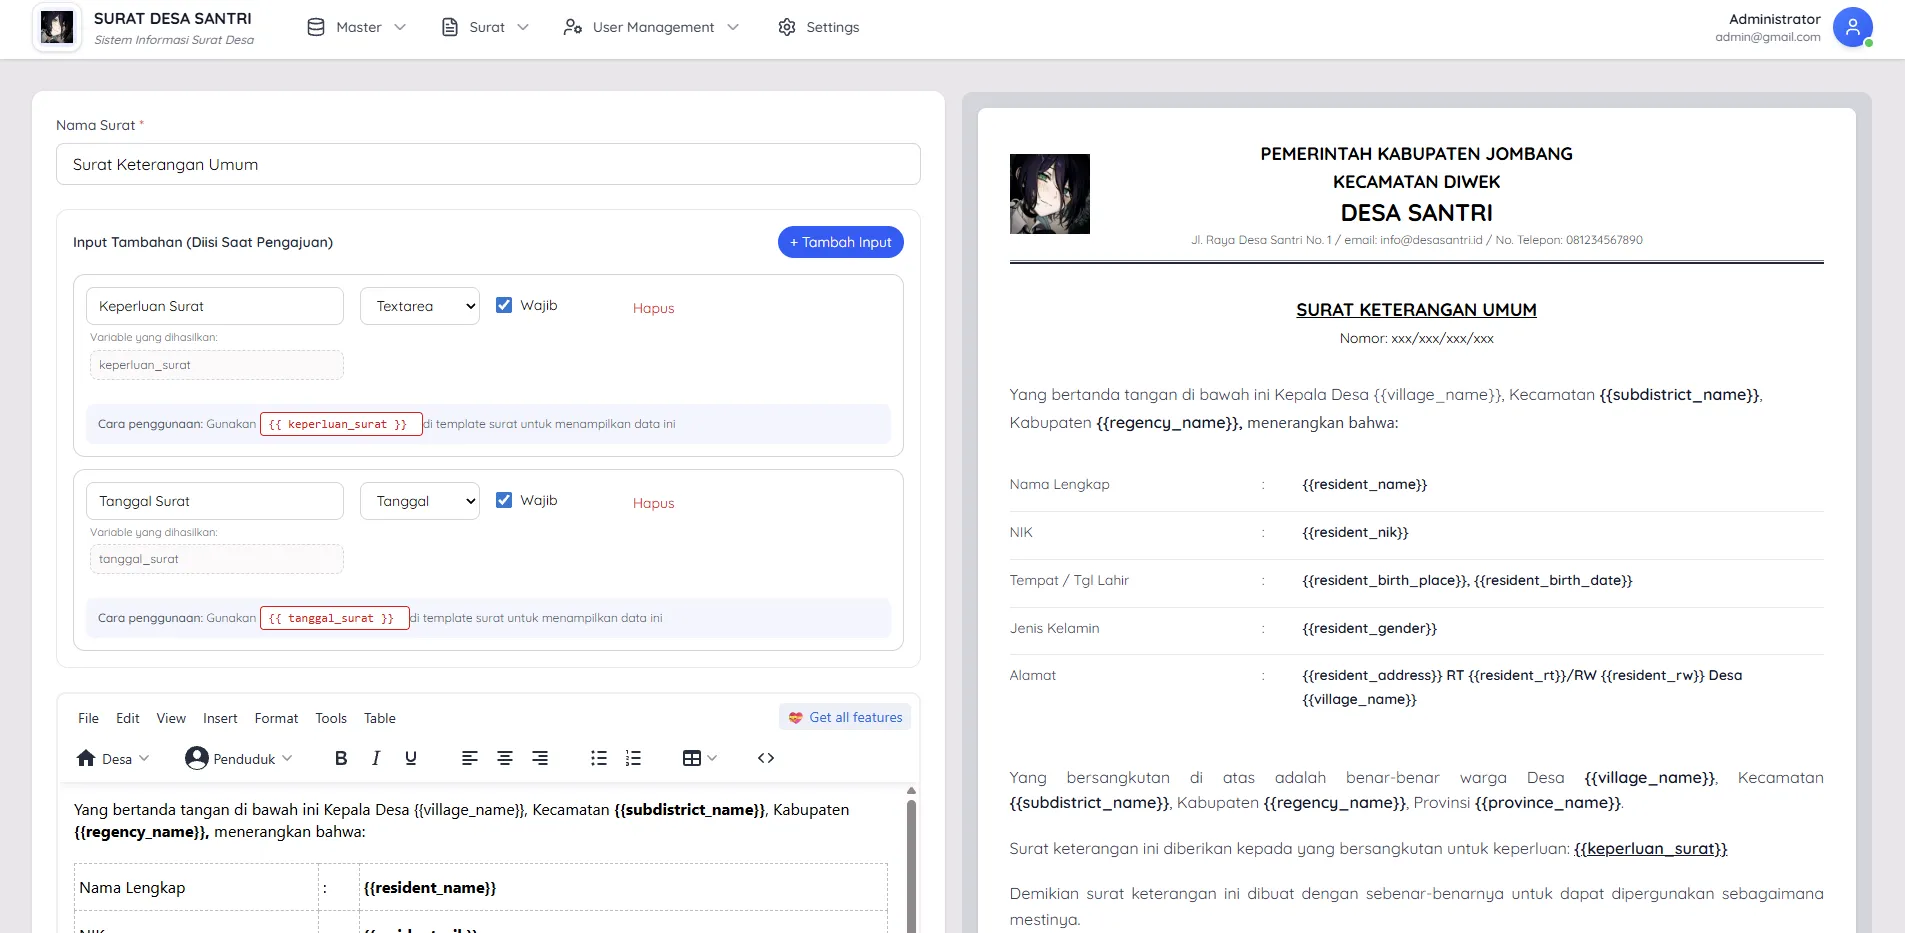This screenshot has height=933, width=1905.
Task: Click {{resident_nik}} in the preview
Action: [x=1355, y=532]
